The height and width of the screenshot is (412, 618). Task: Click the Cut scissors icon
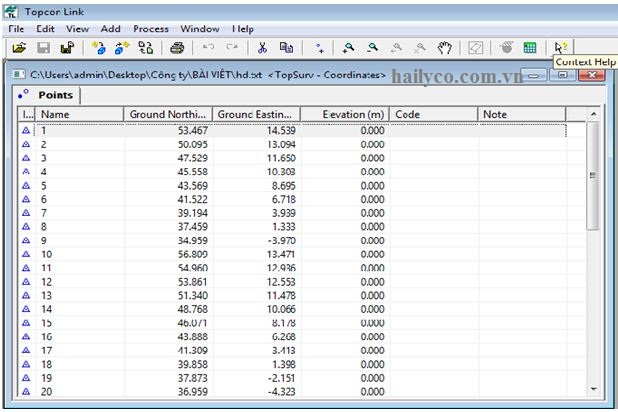click(x=262, y=48)
